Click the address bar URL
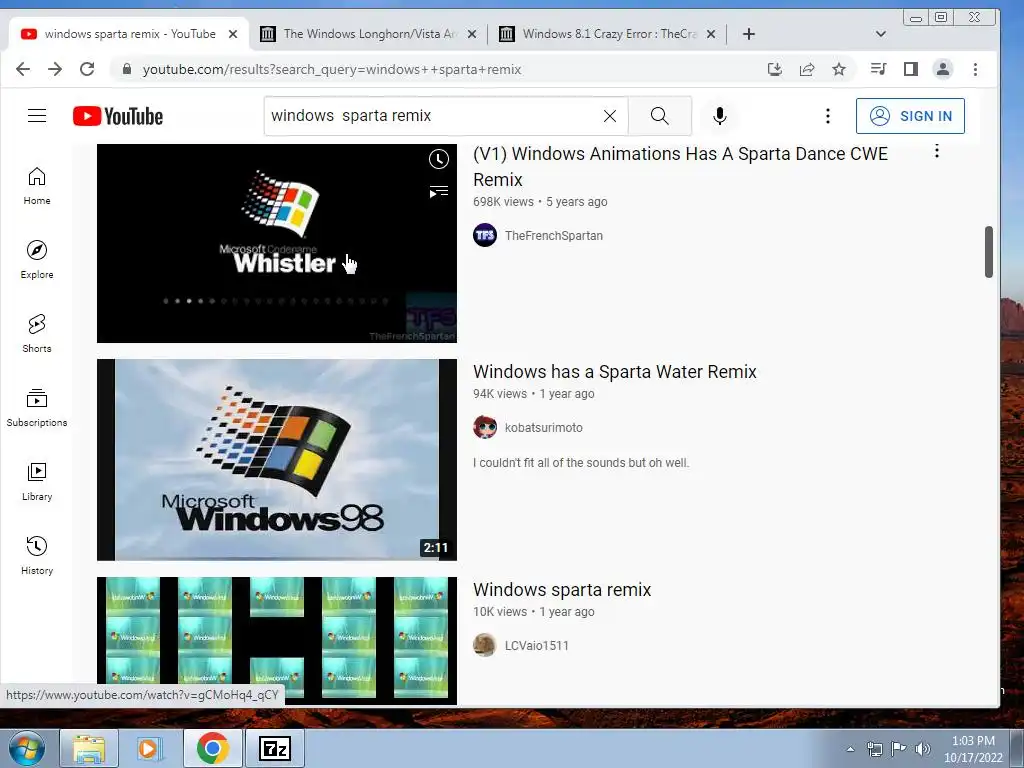Image resolution: width=1024 pixels, height=768 pixels. pyautogui.click(x=332, y=69)
